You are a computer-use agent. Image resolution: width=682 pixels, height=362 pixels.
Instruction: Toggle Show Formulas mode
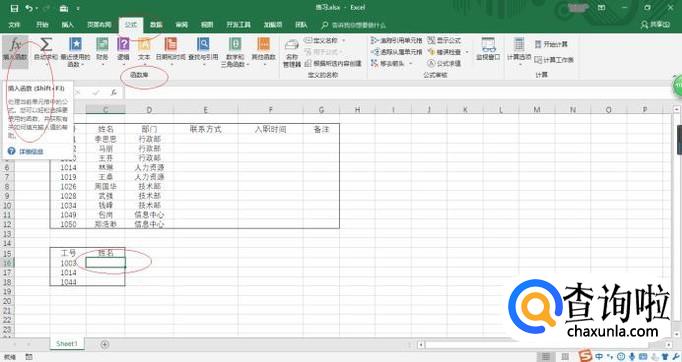click(x=444, y=40)
